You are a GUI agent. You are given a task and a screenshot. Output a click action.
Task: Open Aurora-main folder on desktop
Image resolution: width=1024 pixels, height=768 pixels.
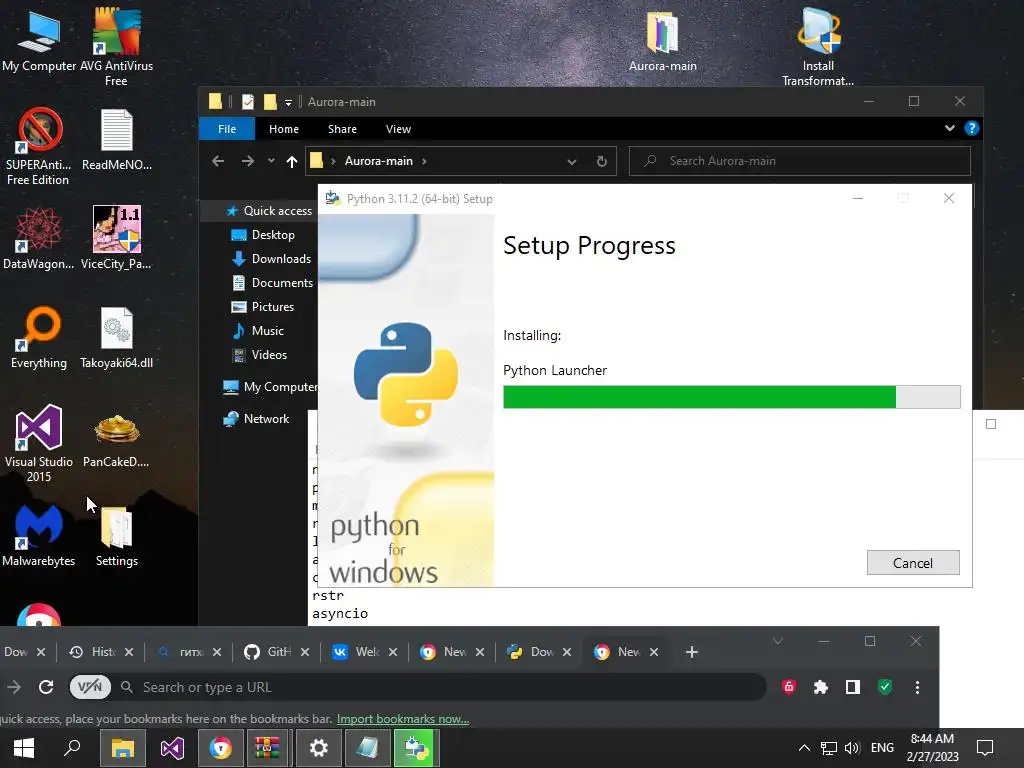[x=662, y=40]
